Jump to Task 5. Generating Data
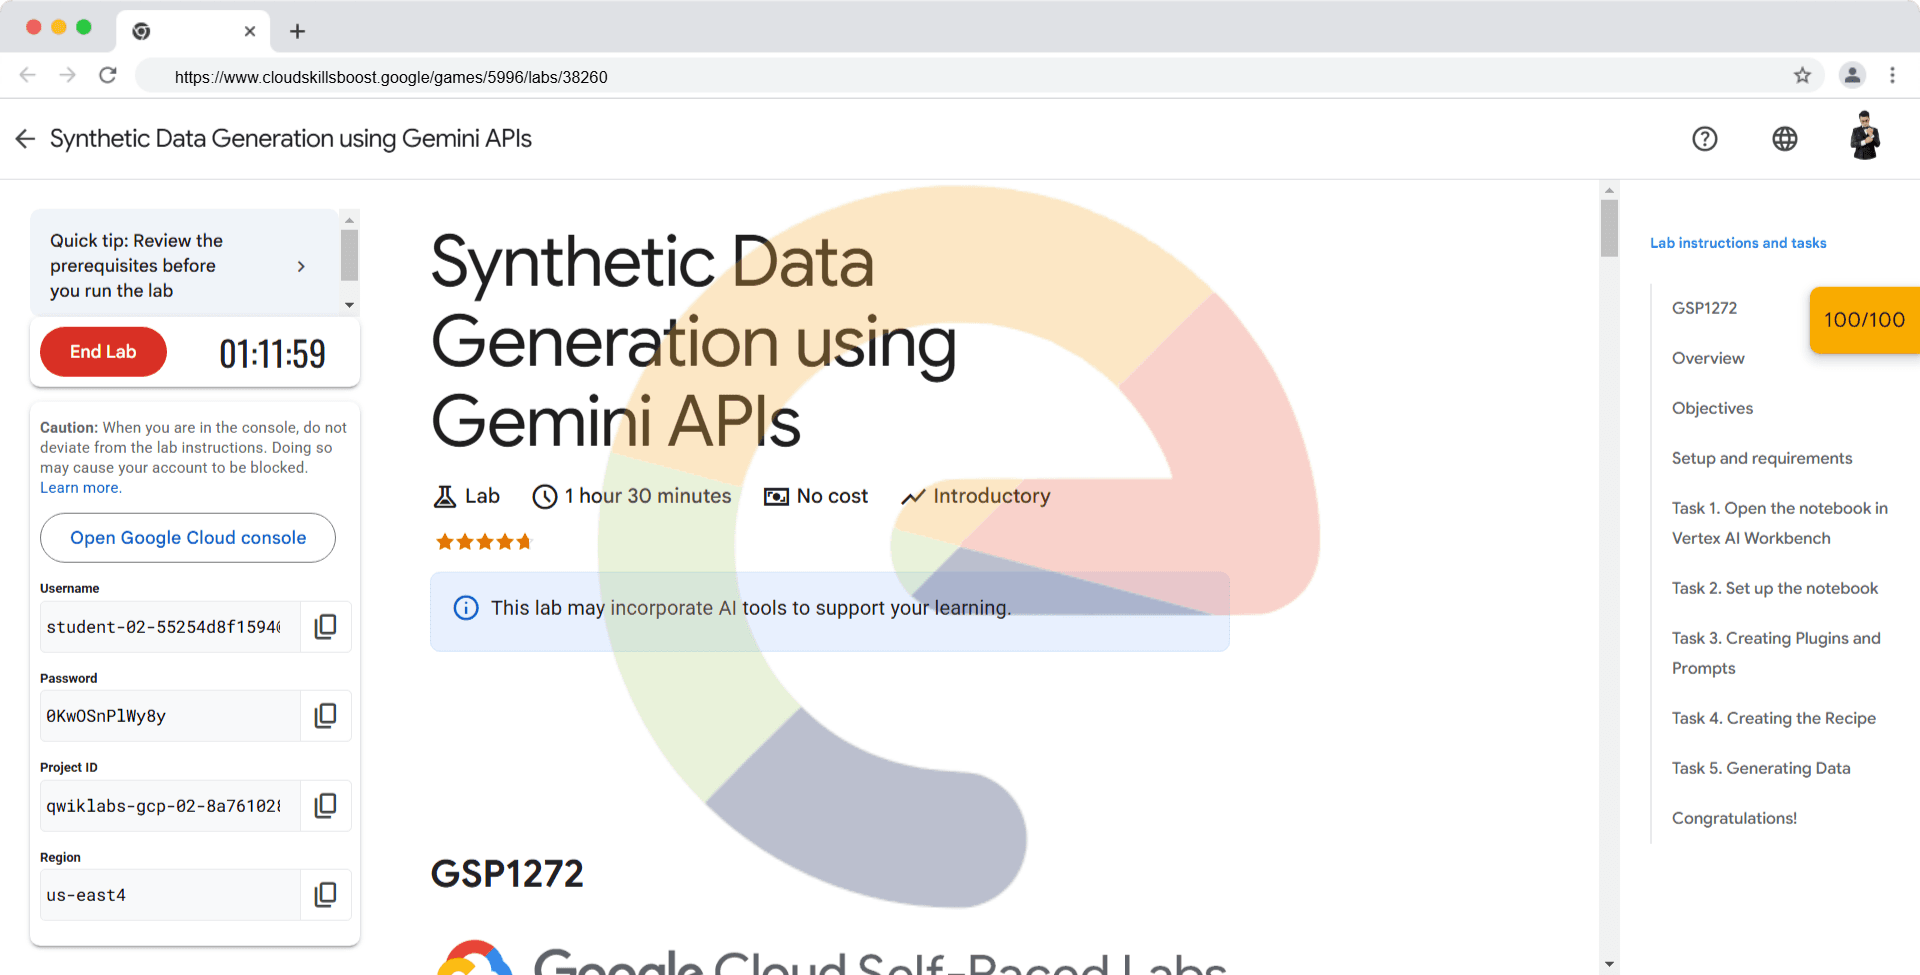Viewport: 1920px width, 975px height. point(1760,768)
